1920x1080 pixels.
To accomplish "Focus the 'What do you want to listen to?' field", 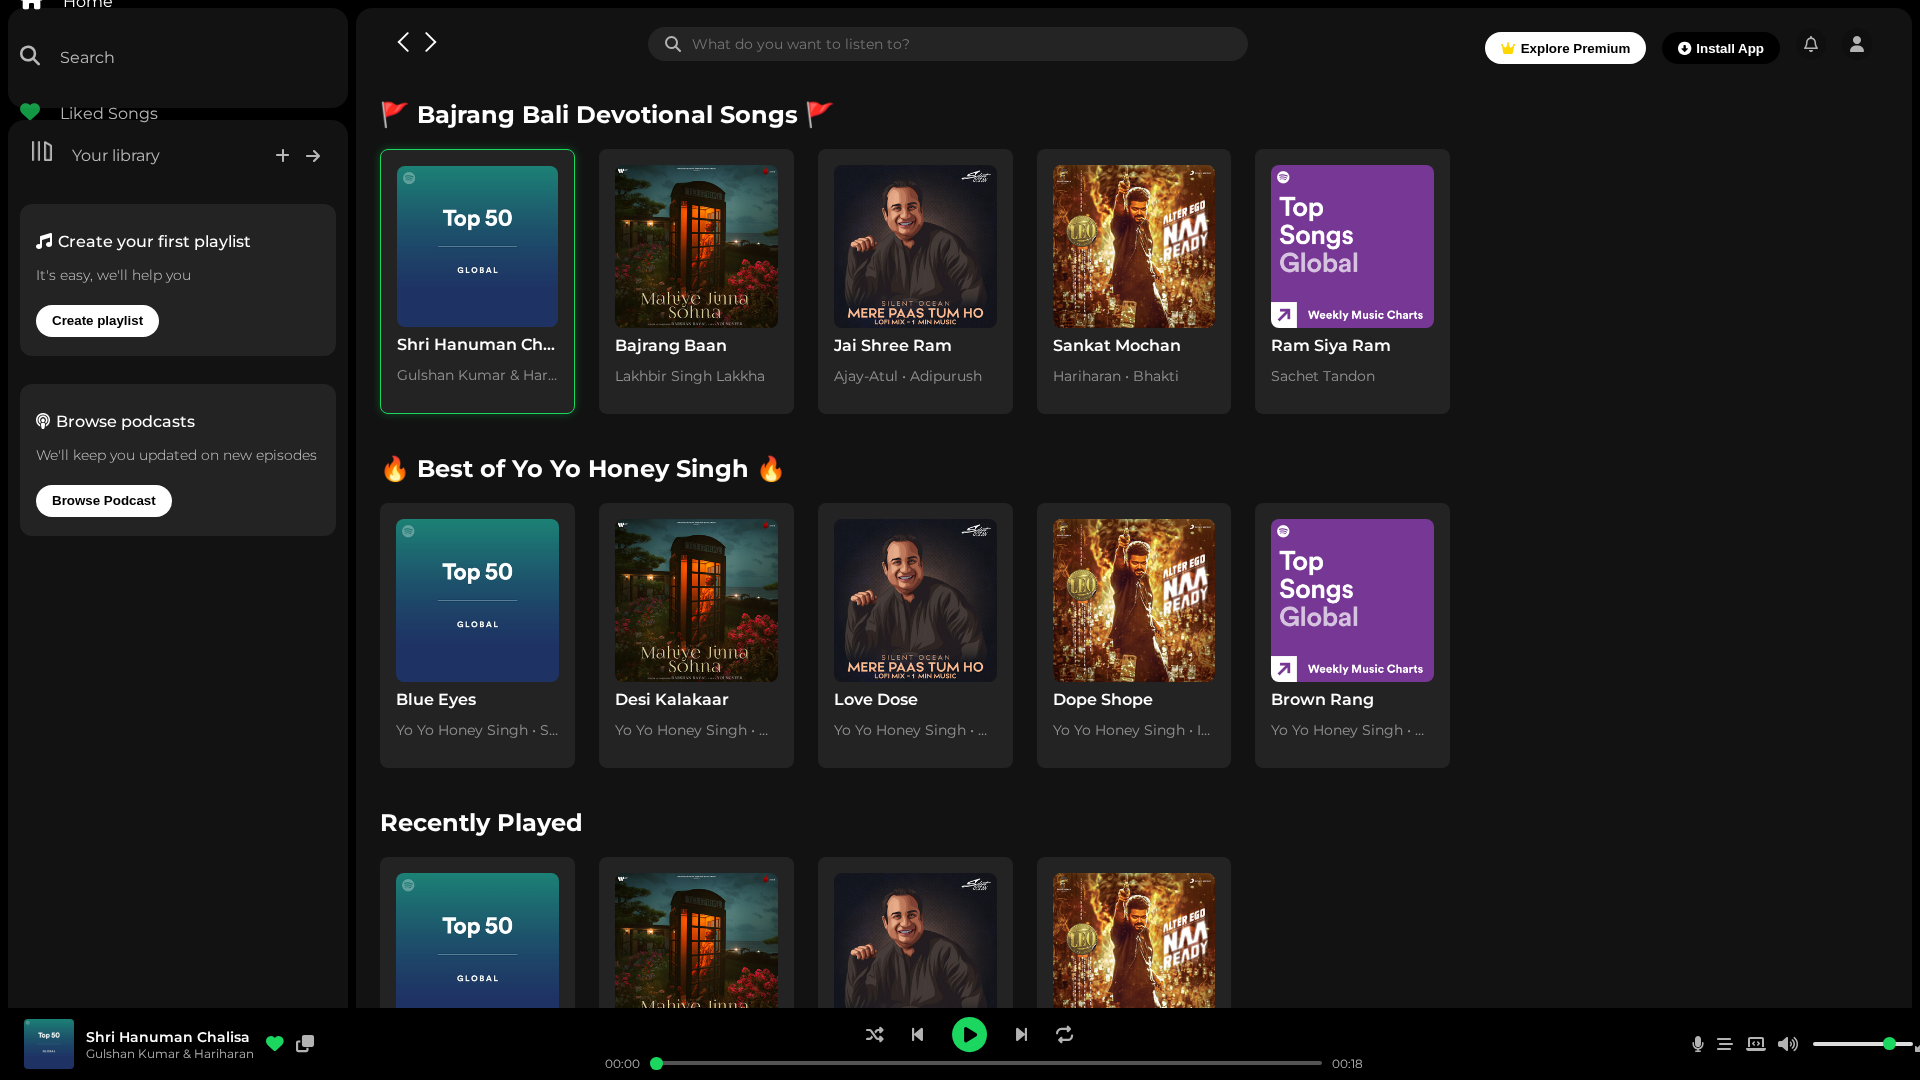I will tap(948, 44).
